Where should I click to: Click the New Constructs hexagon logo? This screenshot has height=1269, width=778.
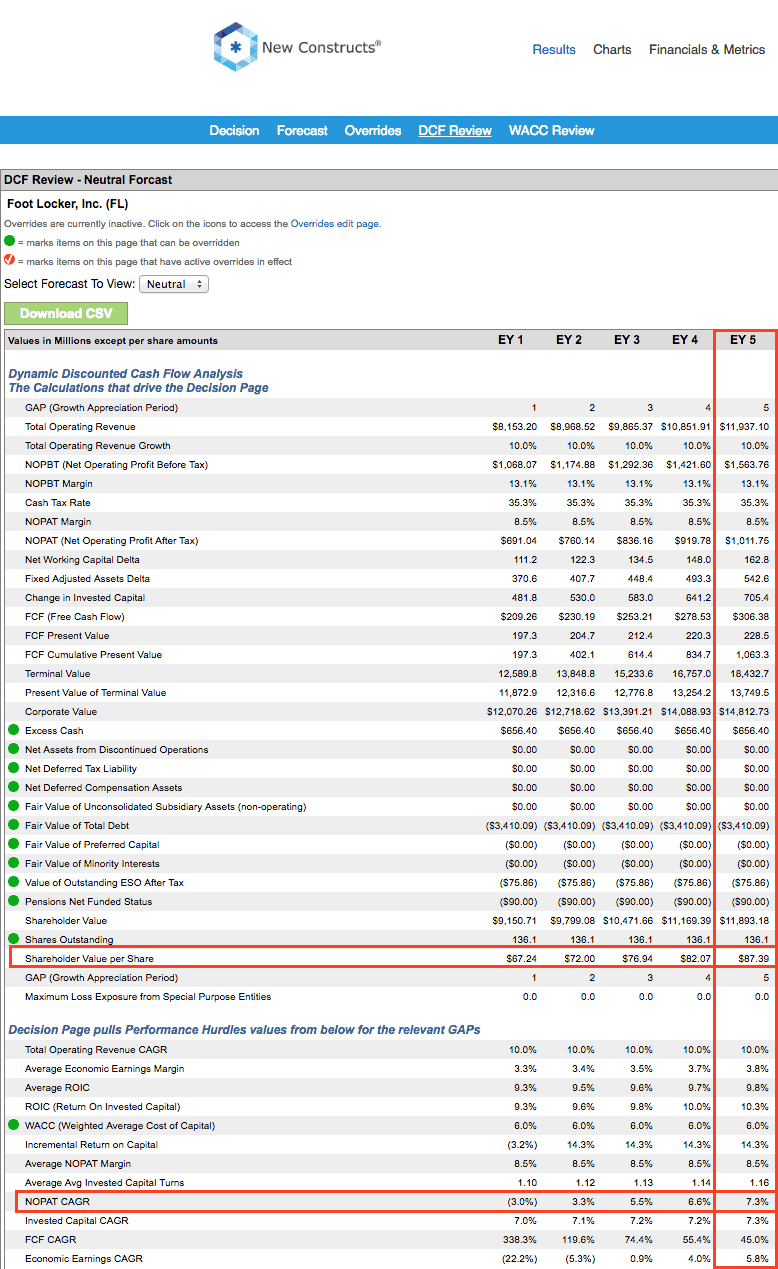coord(235,47)
